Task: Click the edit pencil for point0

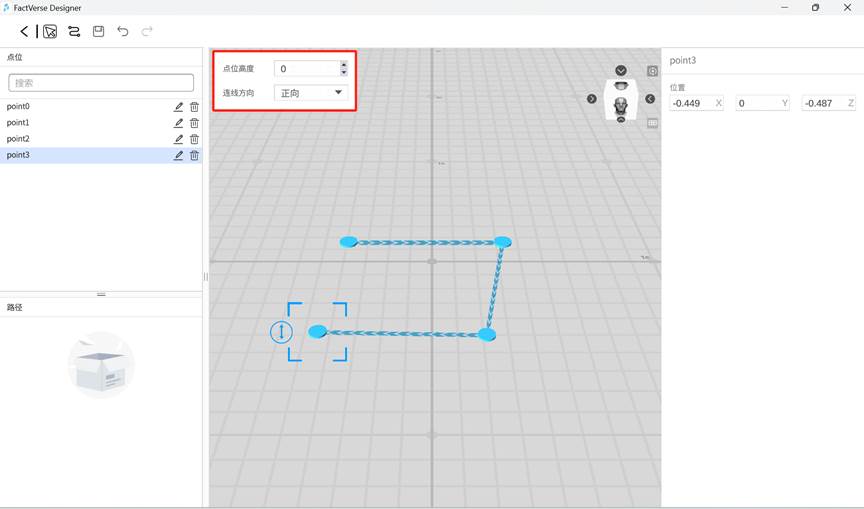Action: (x=179, y=107)
